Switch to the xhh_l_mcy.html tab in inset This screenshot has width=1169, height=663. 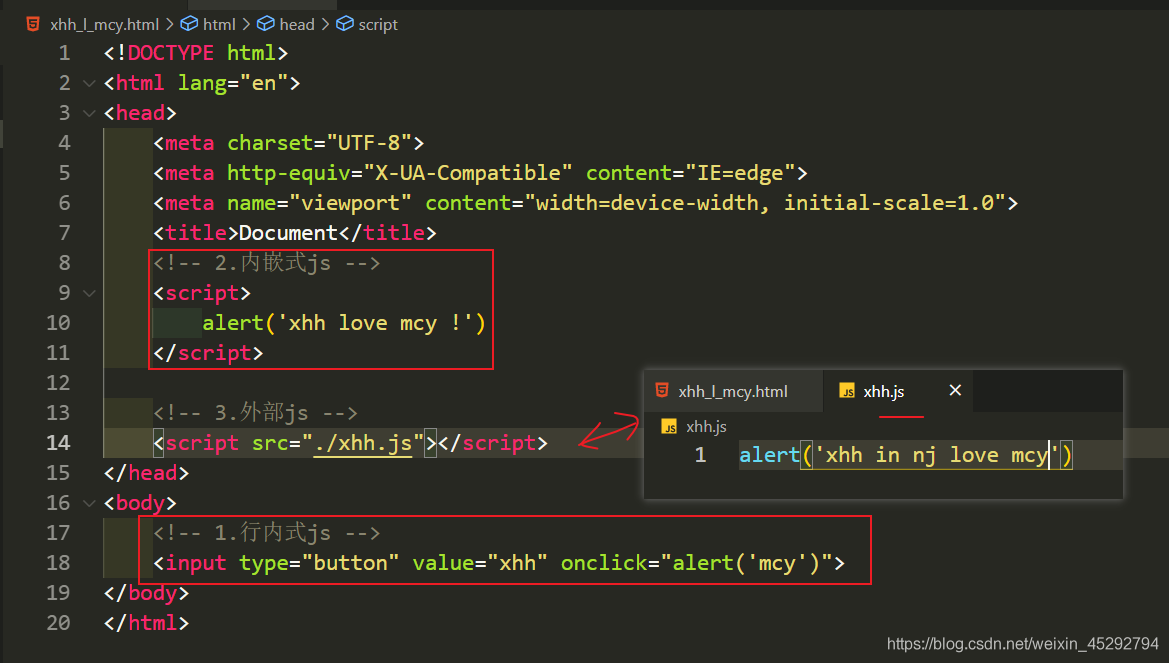[734, 391]
